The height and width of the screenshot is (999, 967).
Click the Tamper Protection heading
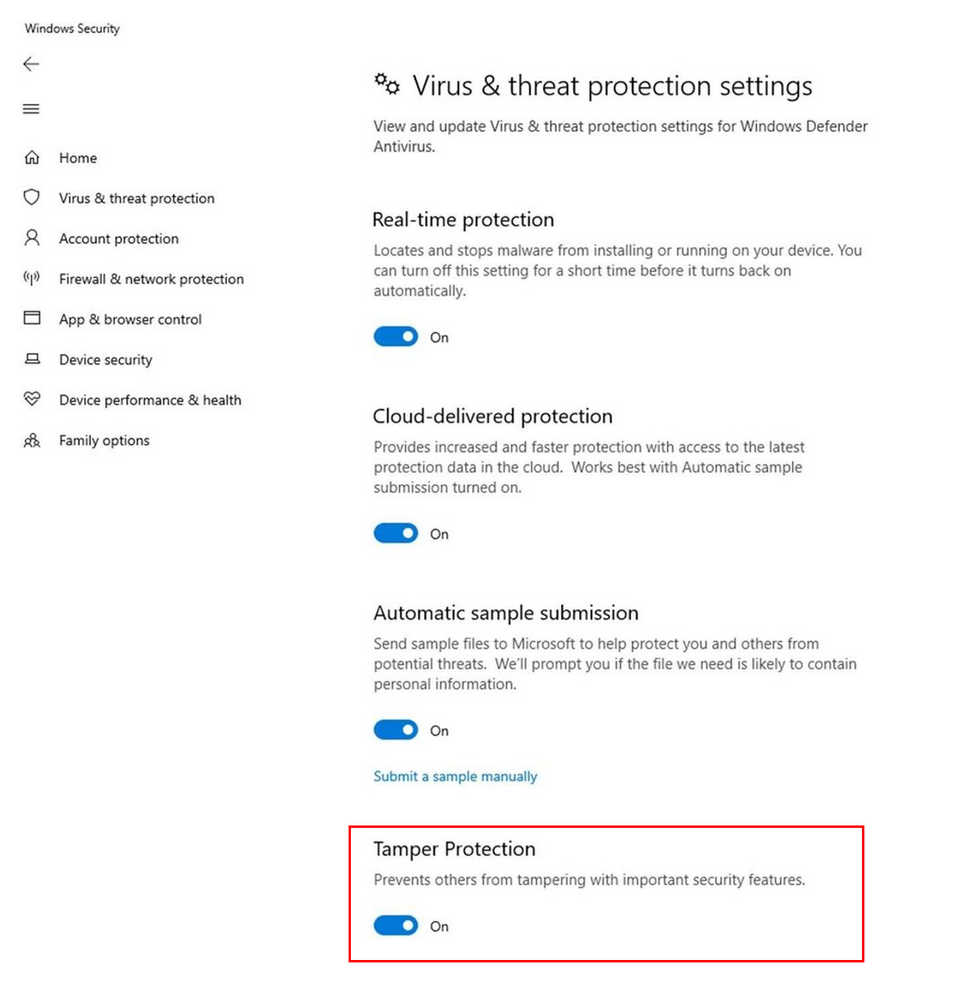coord(454,849)
